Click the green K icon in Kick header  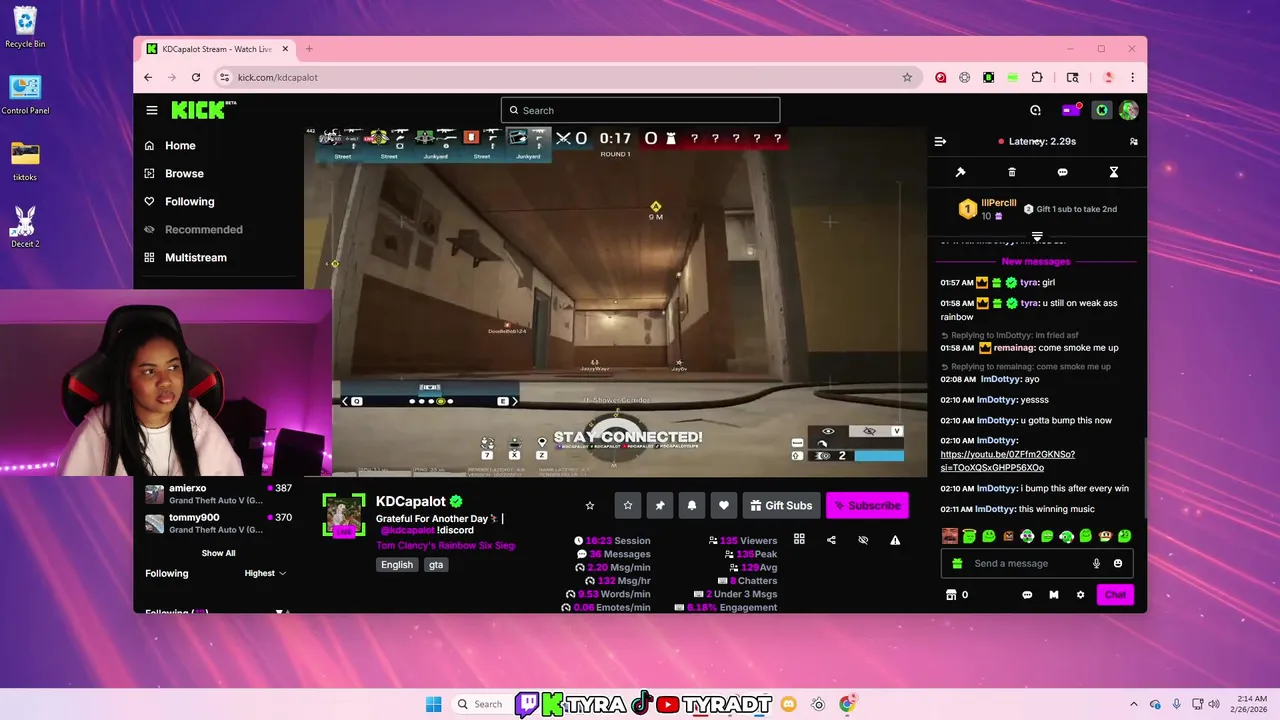1102,110
